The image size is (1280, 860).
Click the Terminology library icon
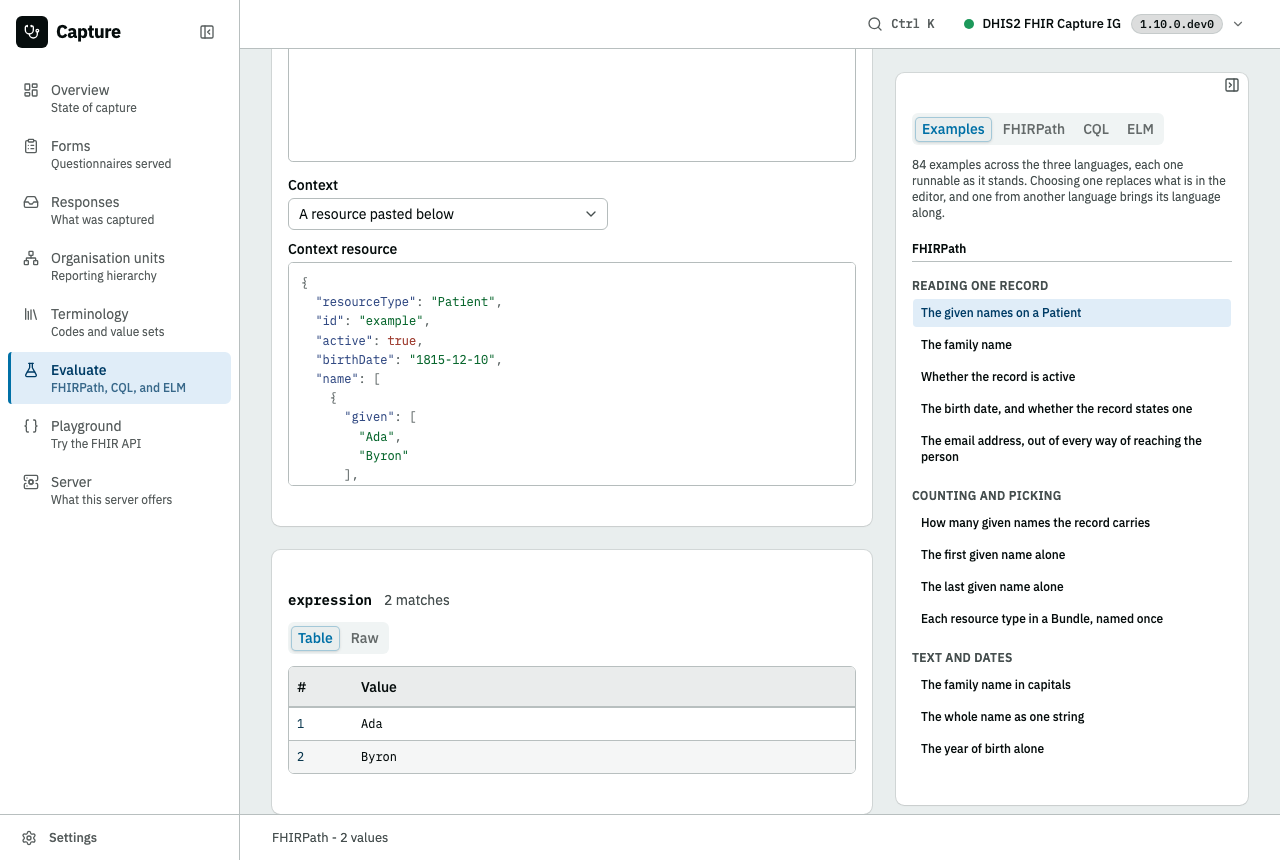click(x=31, y=314)
